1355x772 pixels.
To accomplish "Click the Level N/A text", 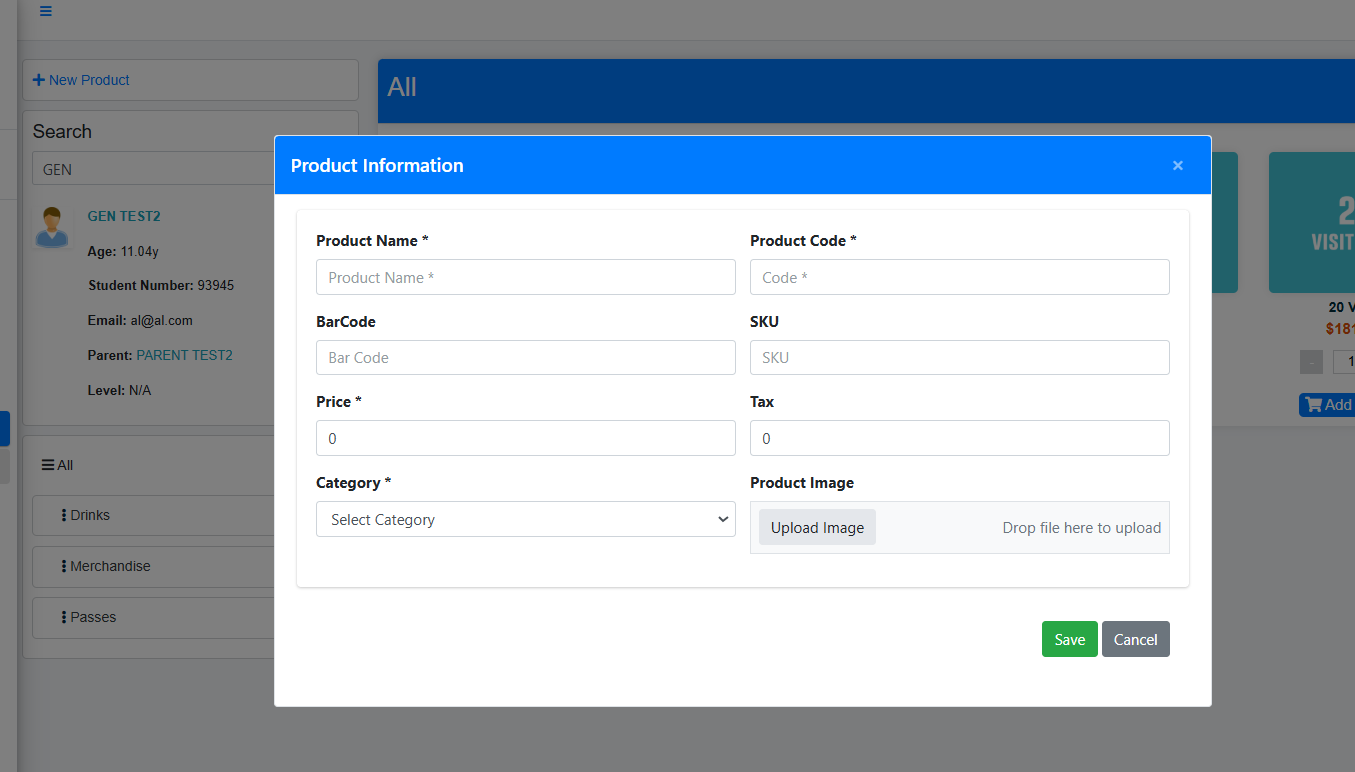I will [x=119, y=390].
